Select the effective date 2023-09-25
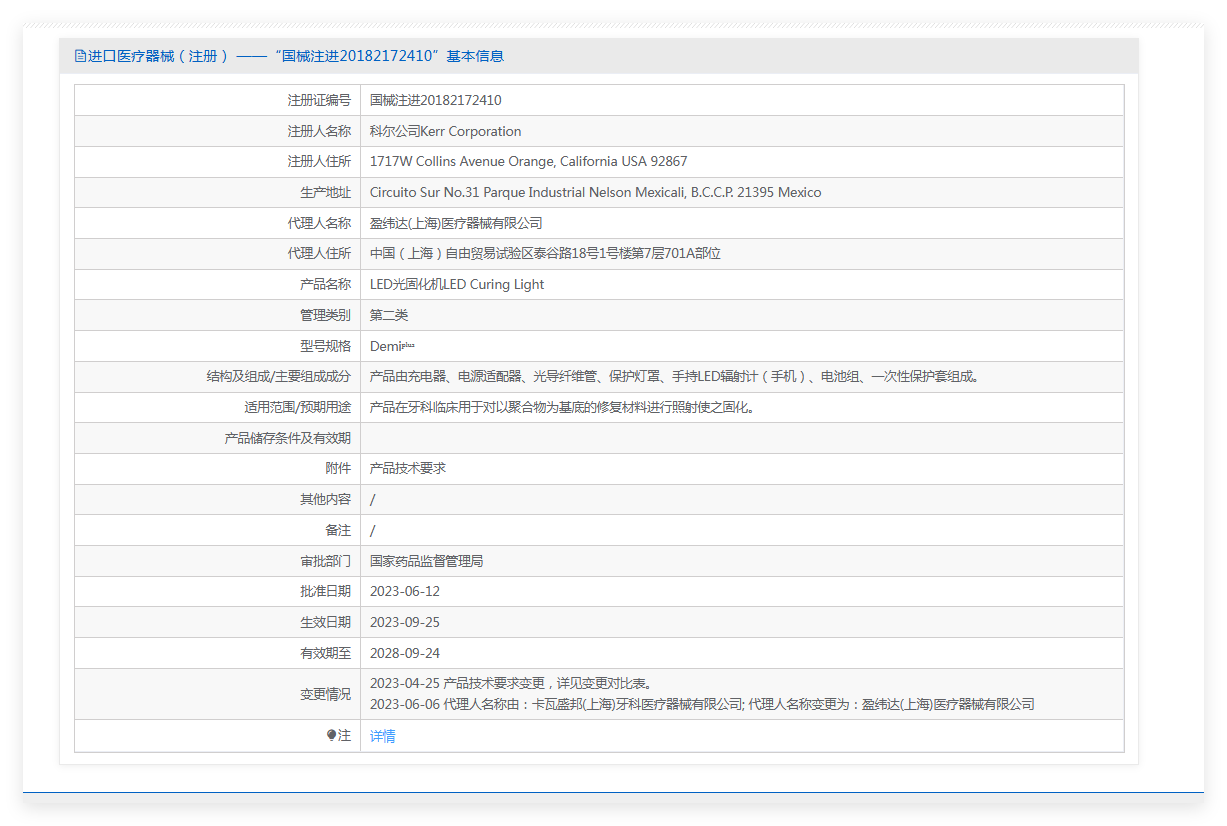 click(x=405, y=622)
